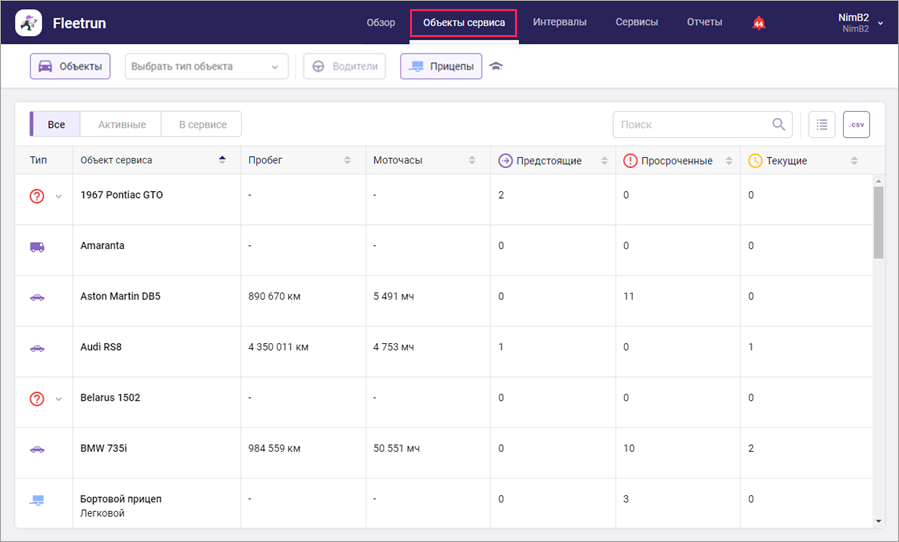Viewport: 899px width, 542px height.
Task: Click the Fleetrun logo icon
Action: 29,22
